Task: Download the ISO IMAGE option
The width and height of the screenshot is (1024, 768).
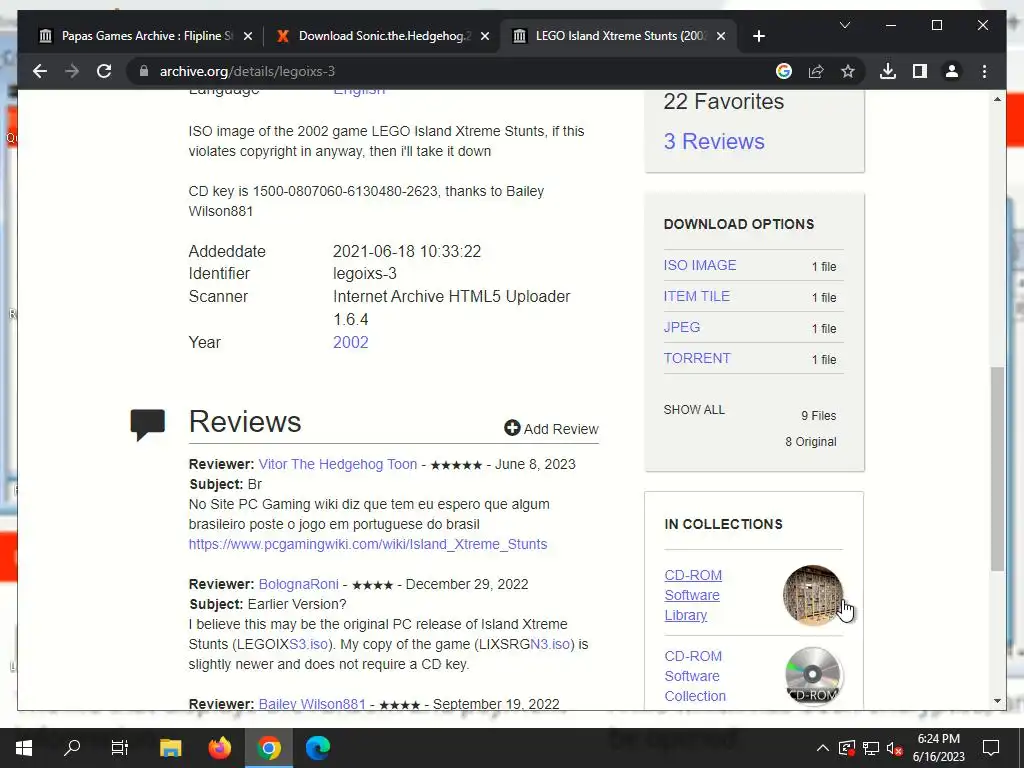Action: (699, 265)
